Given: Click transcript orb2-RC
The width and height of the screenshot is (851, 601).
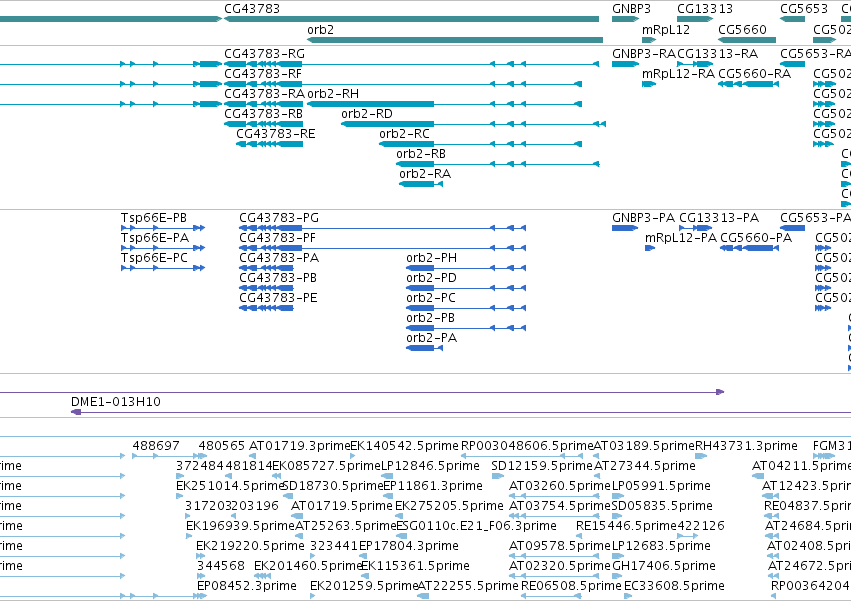Looking at the screenshot, I should [404, 134].
